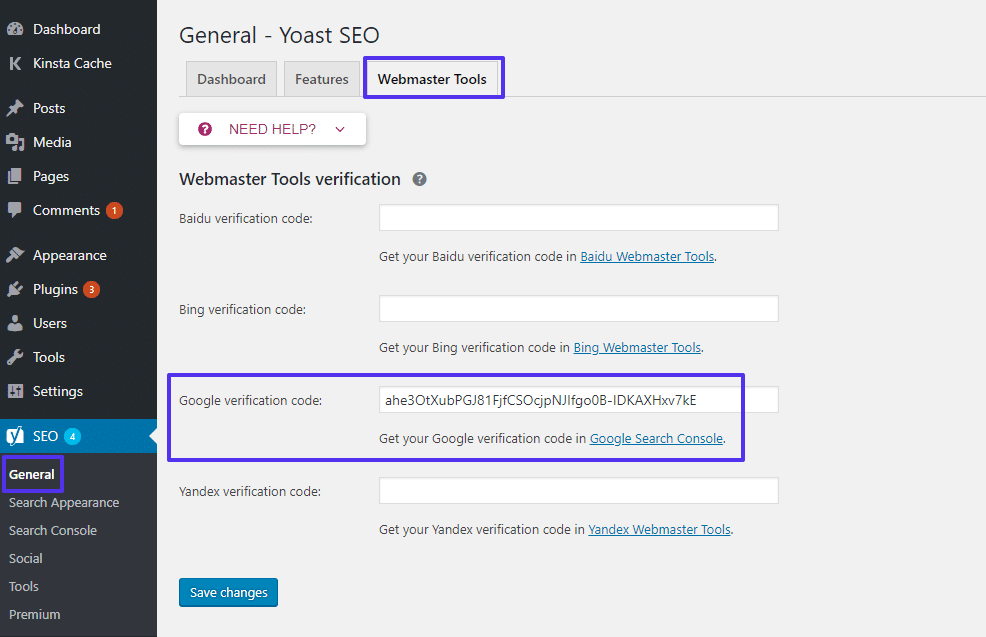
Task: Switch to the Dashboard tab in Yoast
Action: click(231, 79)
